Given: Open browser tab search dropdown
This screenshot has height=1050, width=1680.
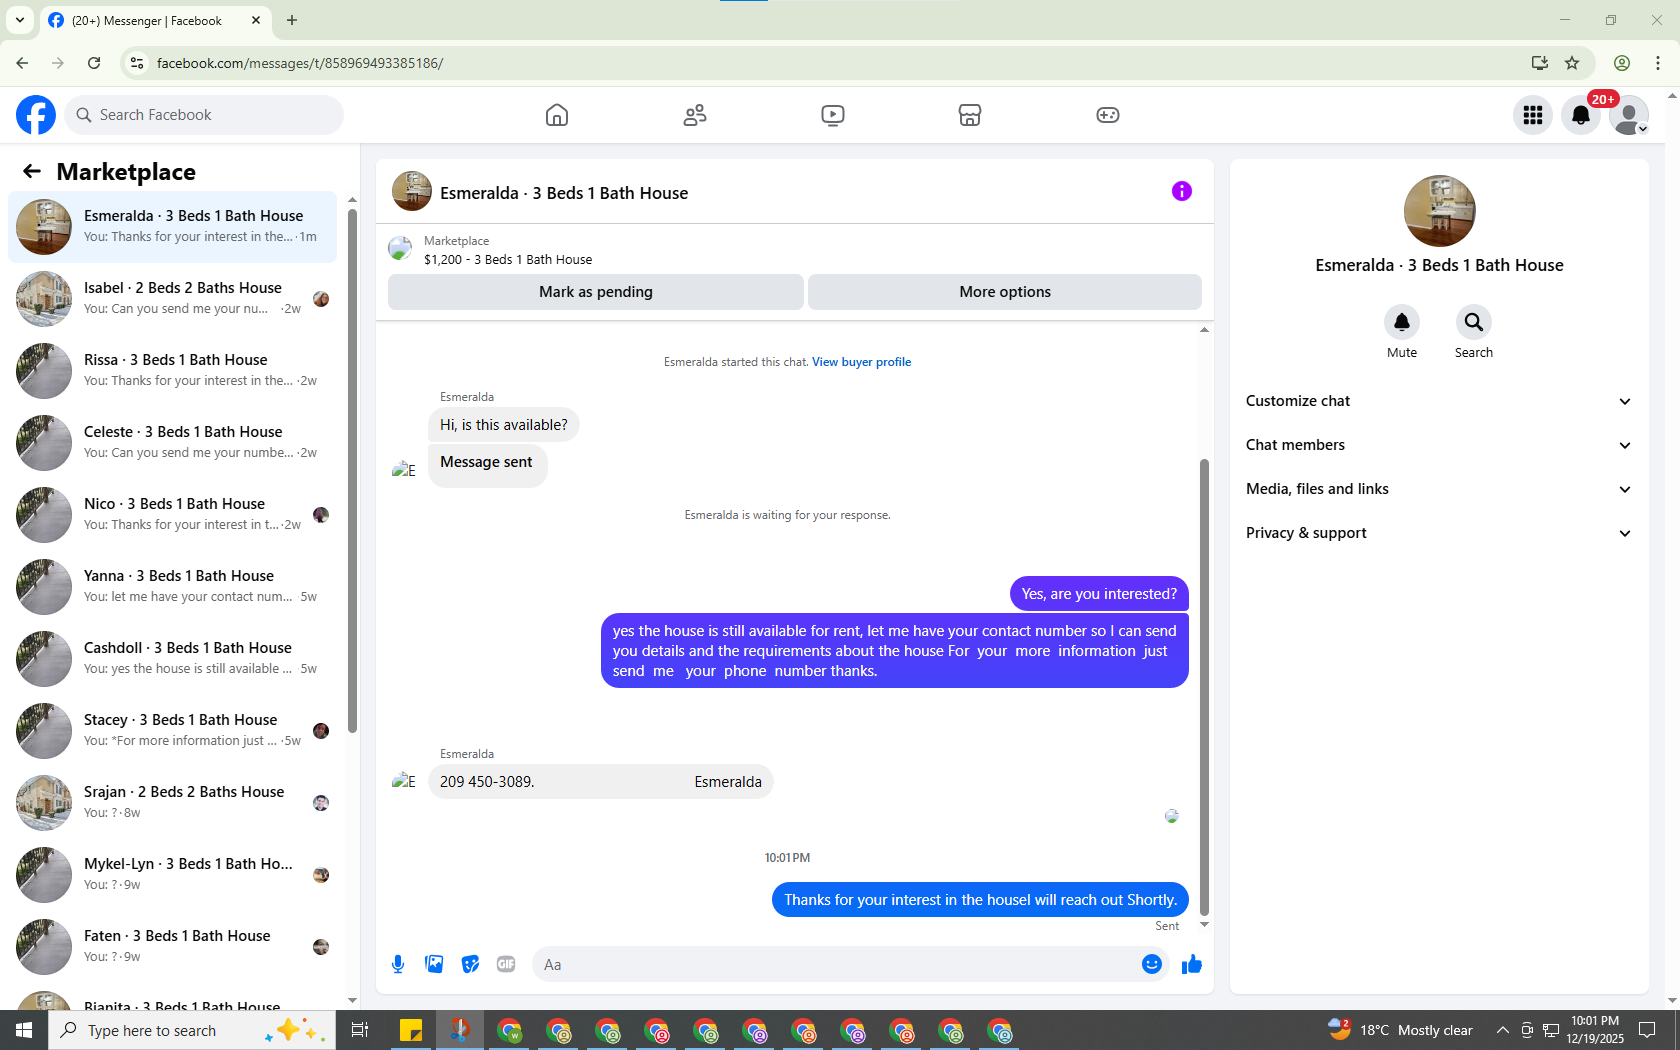Looking at the screenshot, I should pos(19,20).
